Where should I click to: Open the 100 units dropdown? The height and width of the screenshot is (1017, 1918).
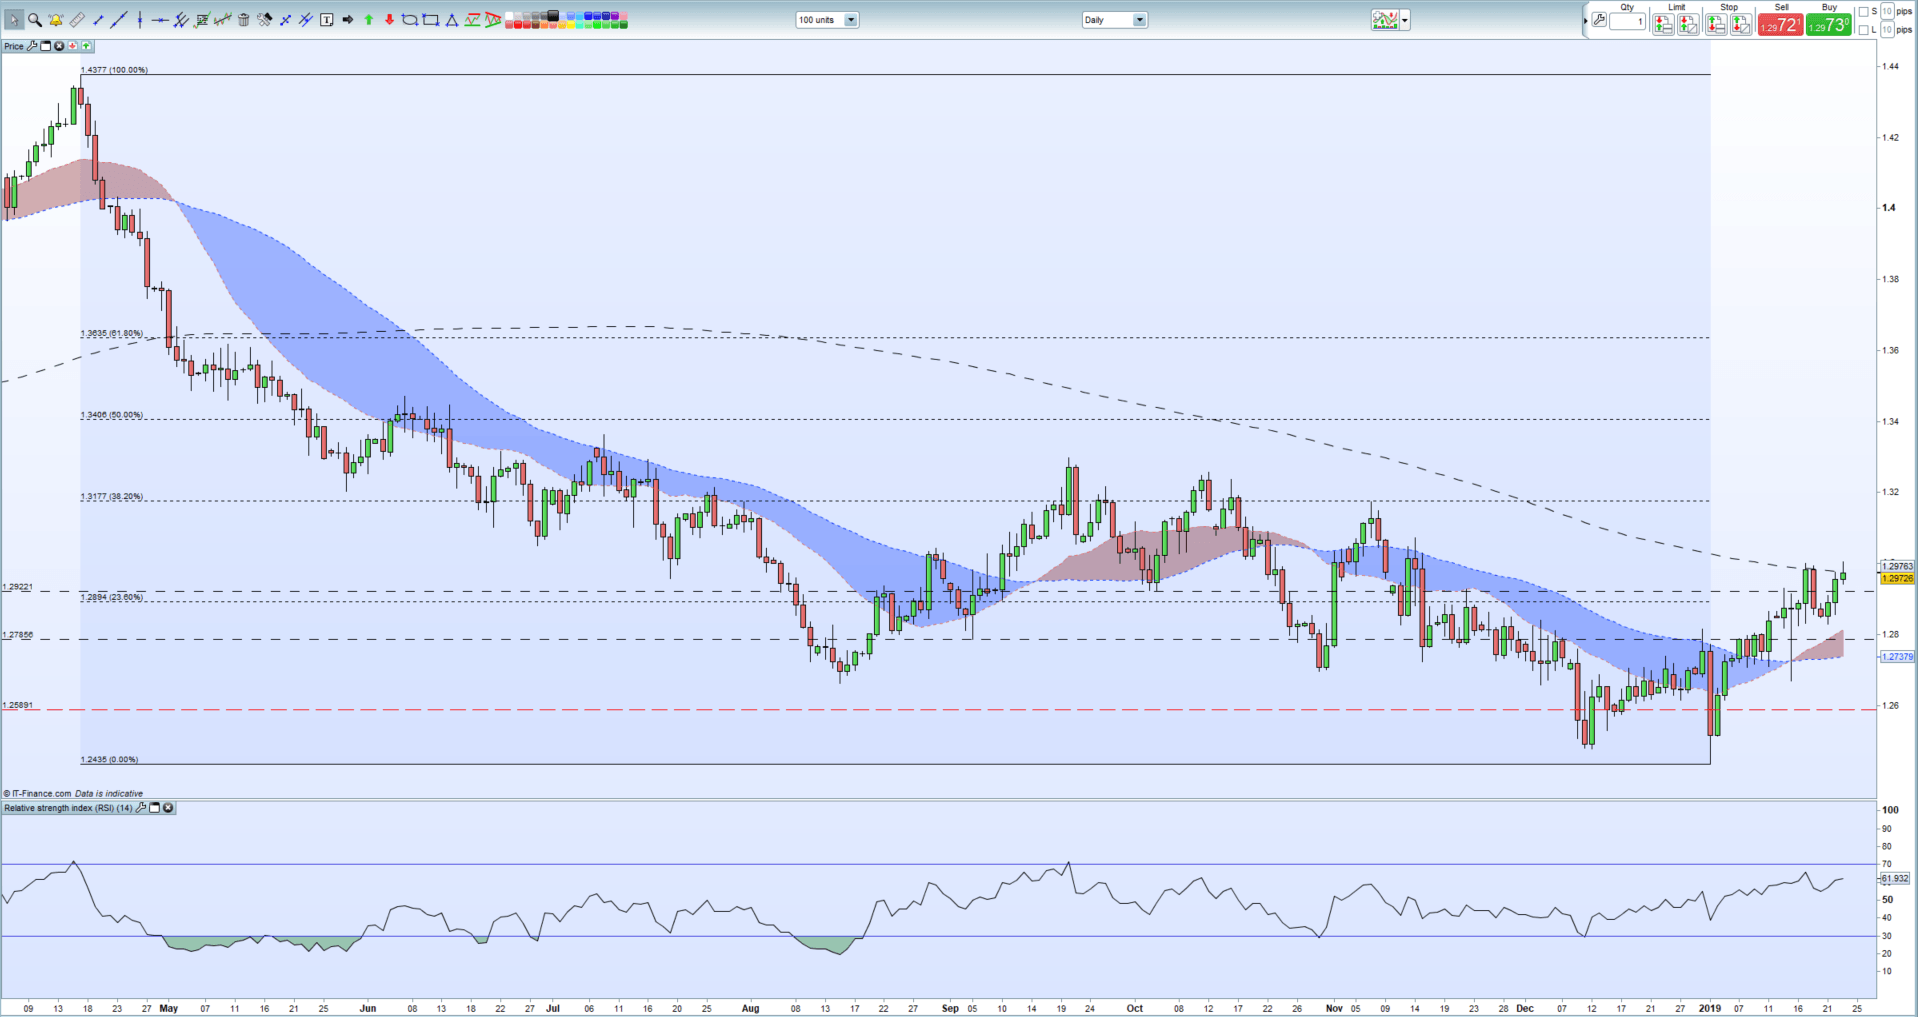(827, 20)
